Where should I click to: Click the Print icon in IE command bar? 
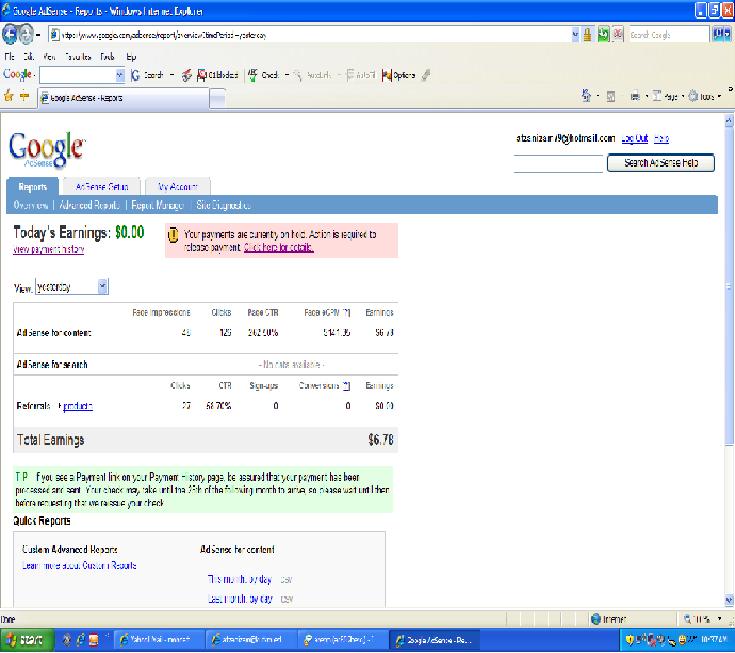[x=635, y=97]
